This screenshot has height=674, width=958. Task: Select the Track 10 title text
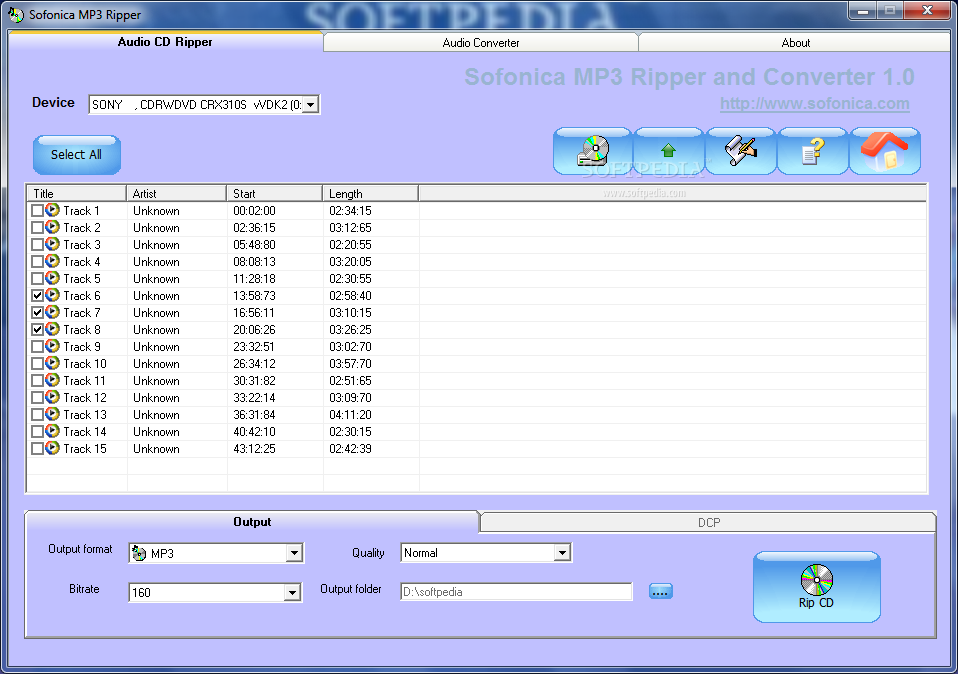click(85, 364)
